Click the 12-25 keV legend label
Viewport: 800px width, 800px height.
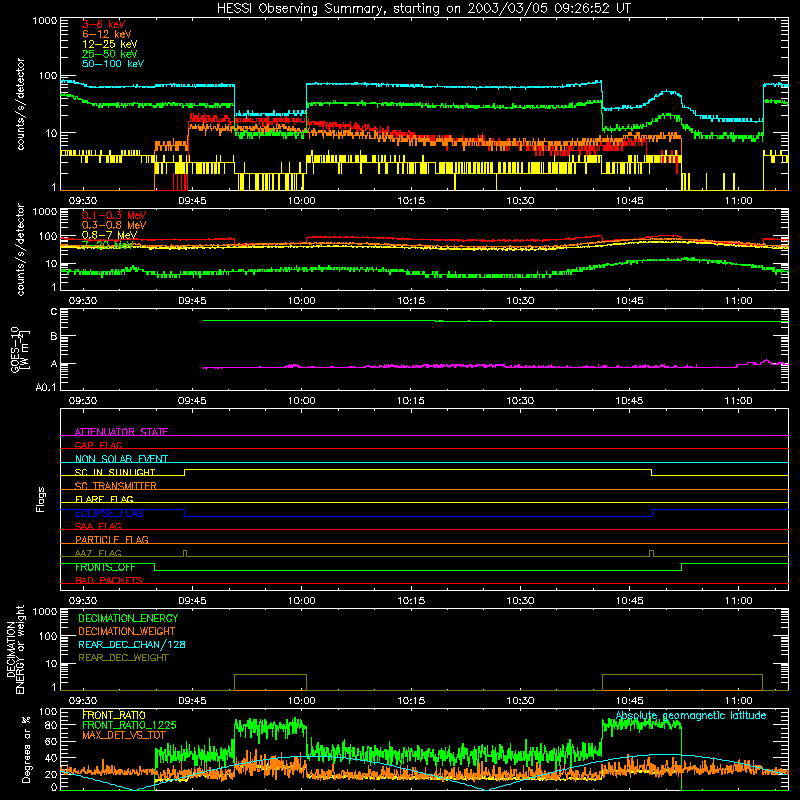click(110, 44)
